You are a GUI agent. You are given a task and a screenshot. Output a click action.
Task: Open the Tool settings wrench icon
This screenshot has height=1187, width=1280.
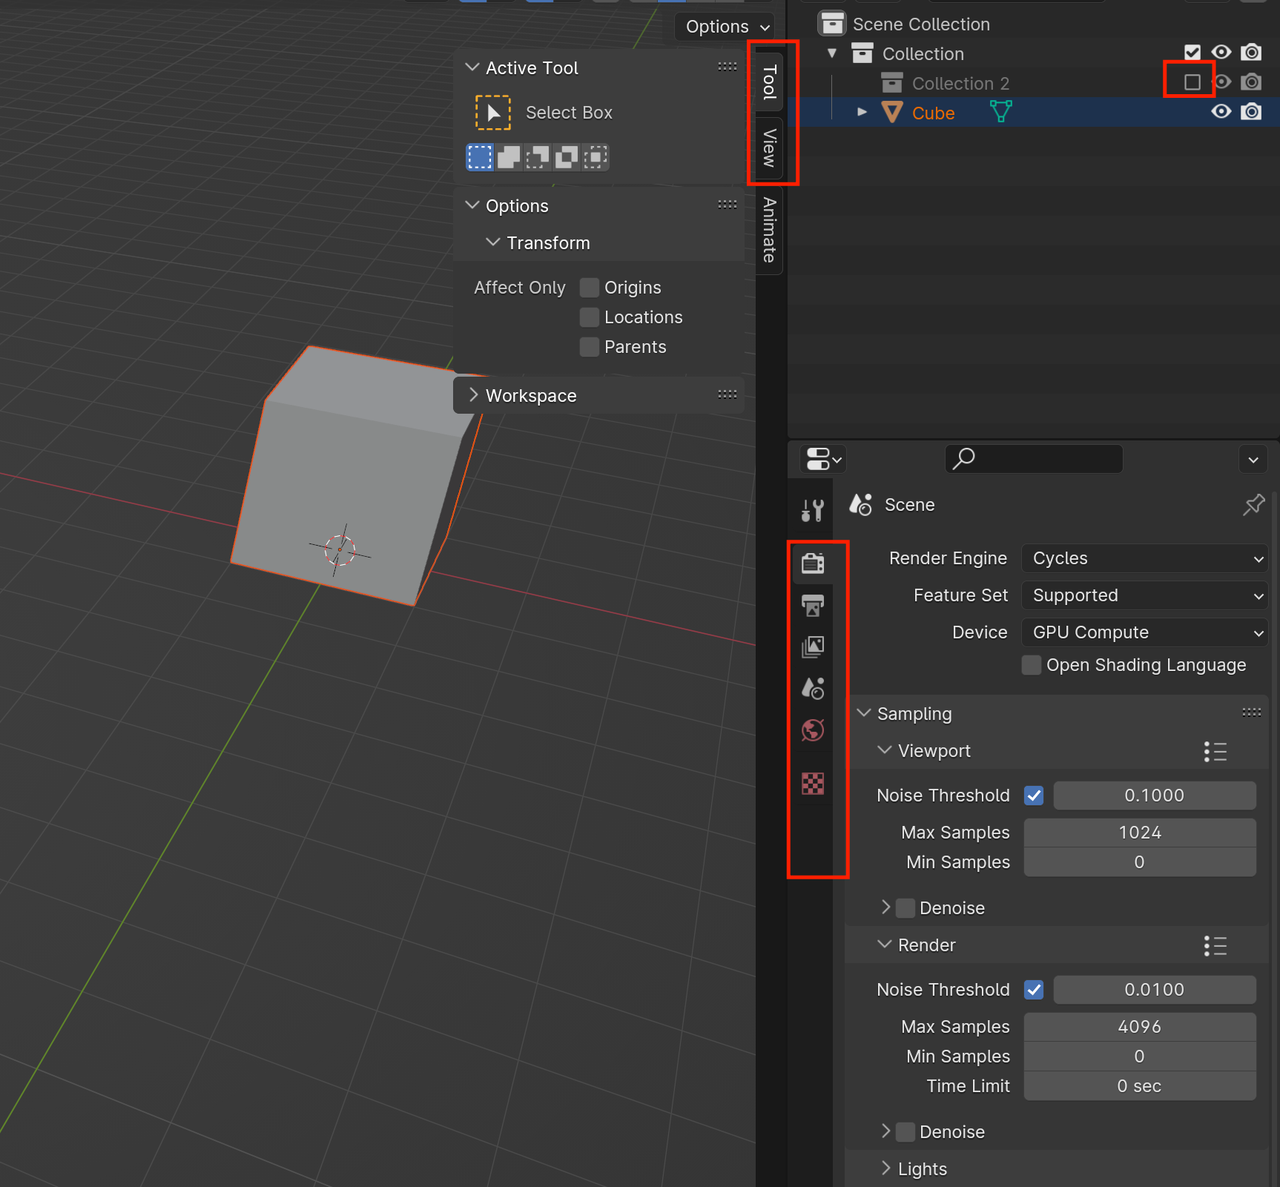coord(813,511)
